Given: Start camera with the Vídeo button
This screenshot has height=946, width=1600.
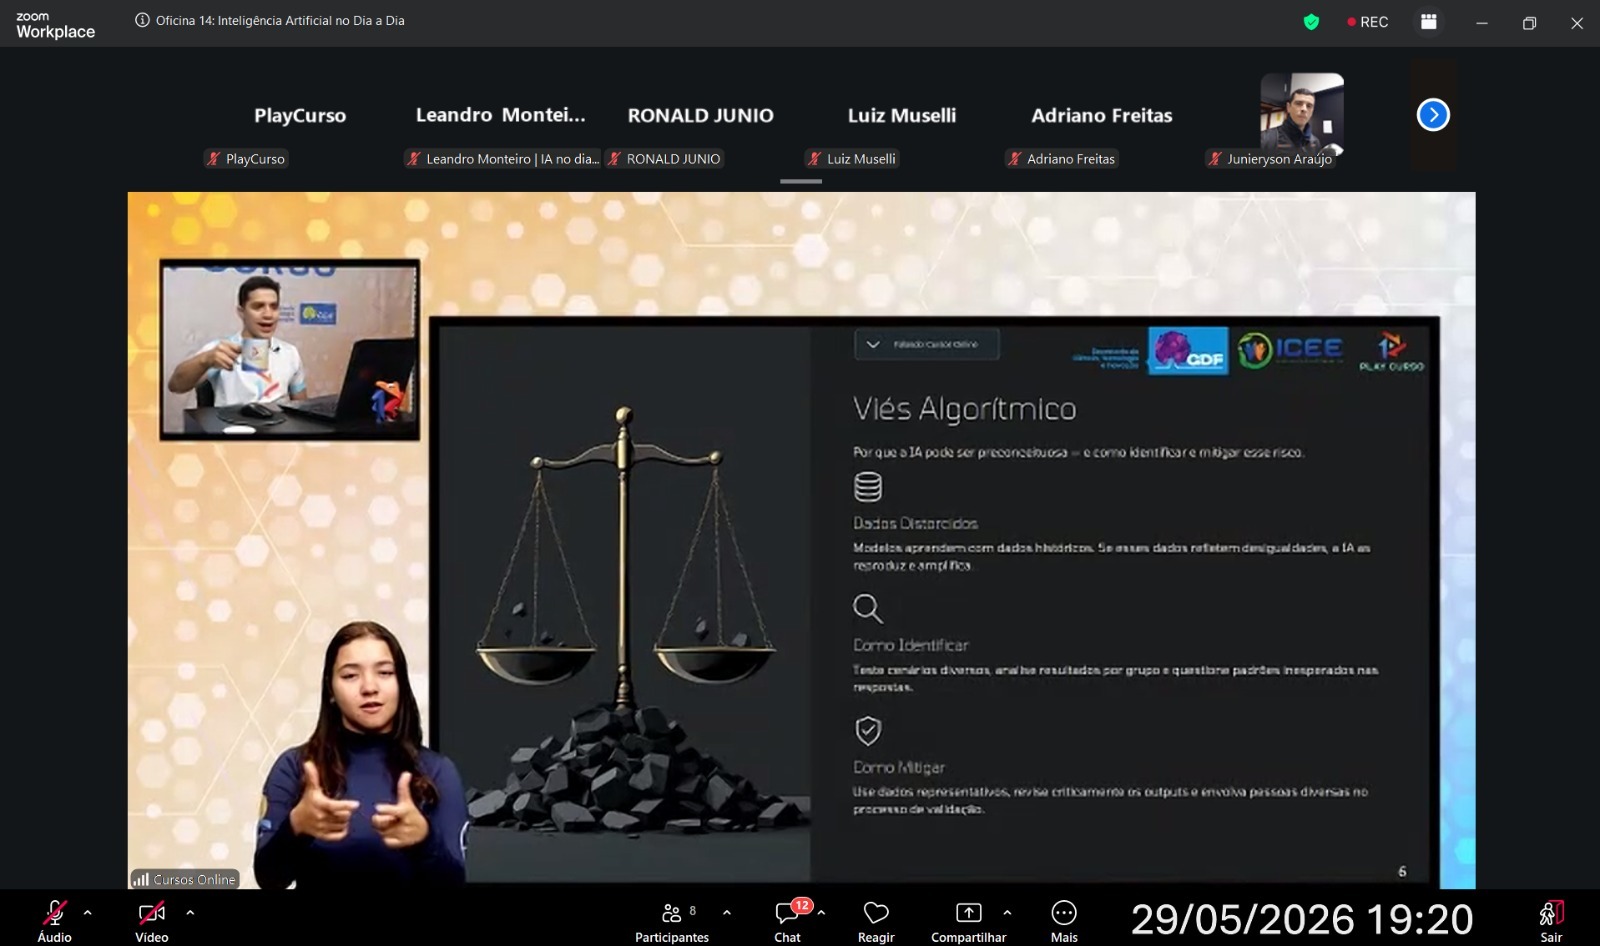Looking at the screenshot, I should 152,920.
